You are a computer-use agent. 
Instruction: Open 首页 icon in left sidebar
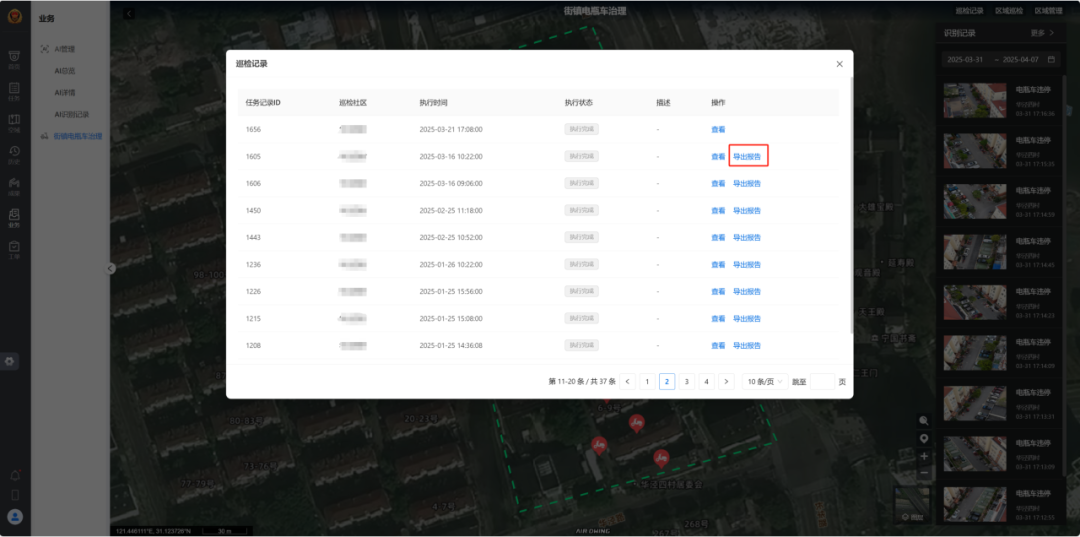click(x=14, y=58)
